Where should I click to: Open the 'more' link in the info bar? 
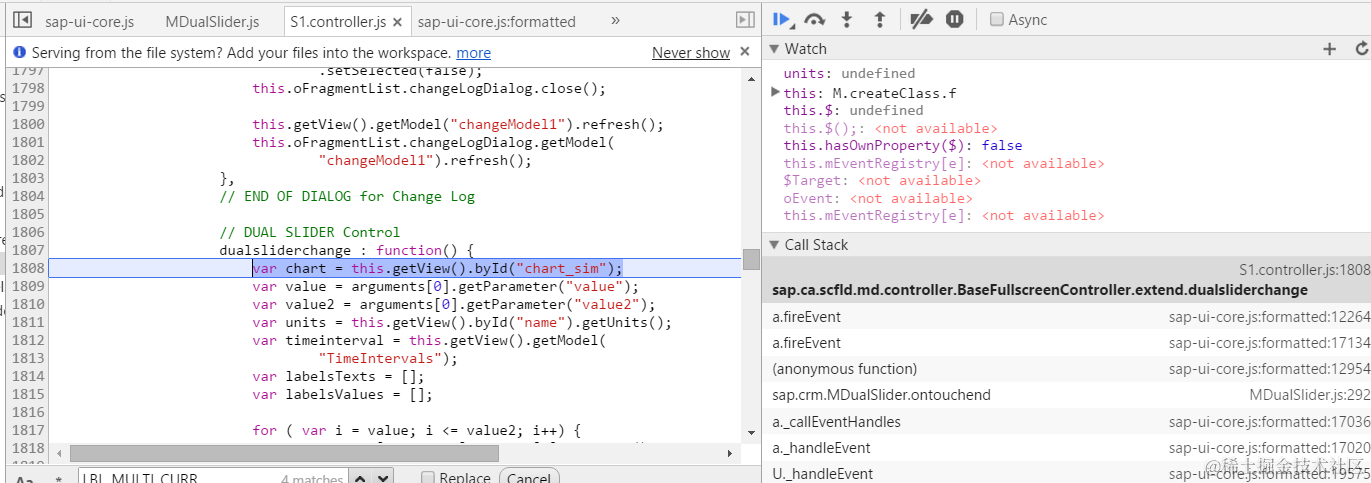473,53
